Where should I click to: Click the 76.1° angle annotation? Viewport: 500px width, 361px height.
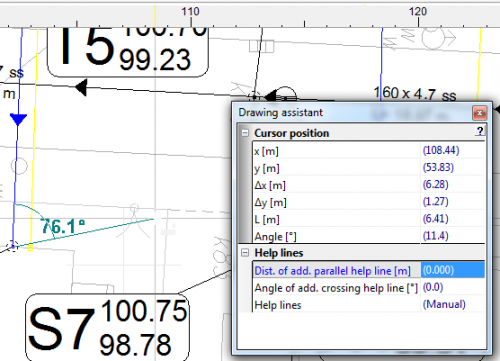(x=63, y=226)
